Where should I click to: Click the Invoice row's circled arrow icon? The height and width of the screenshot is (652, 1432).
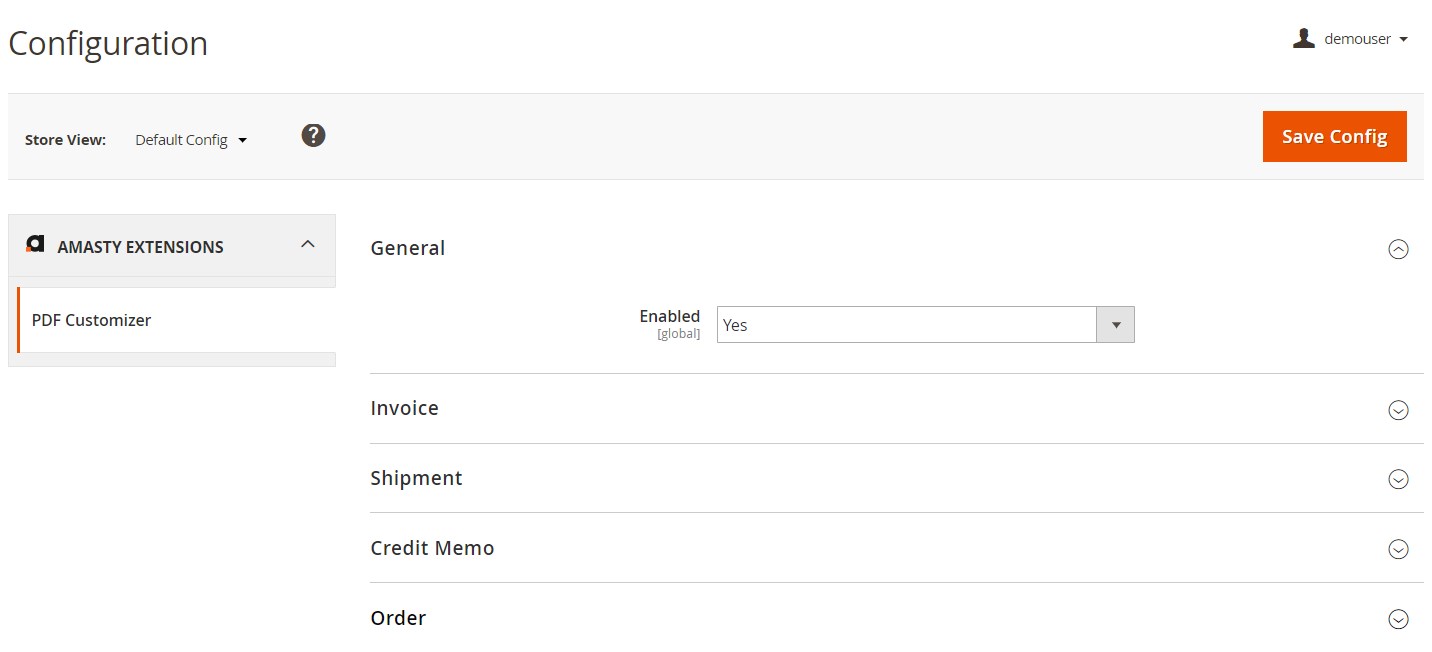click(x=1398, y=410)
